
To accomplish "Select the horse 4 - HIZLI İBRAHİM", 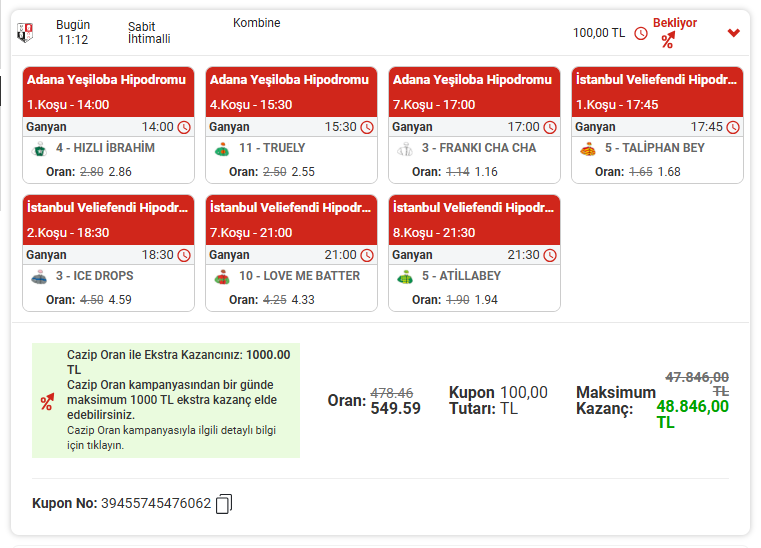I will [x=105, y=148].
